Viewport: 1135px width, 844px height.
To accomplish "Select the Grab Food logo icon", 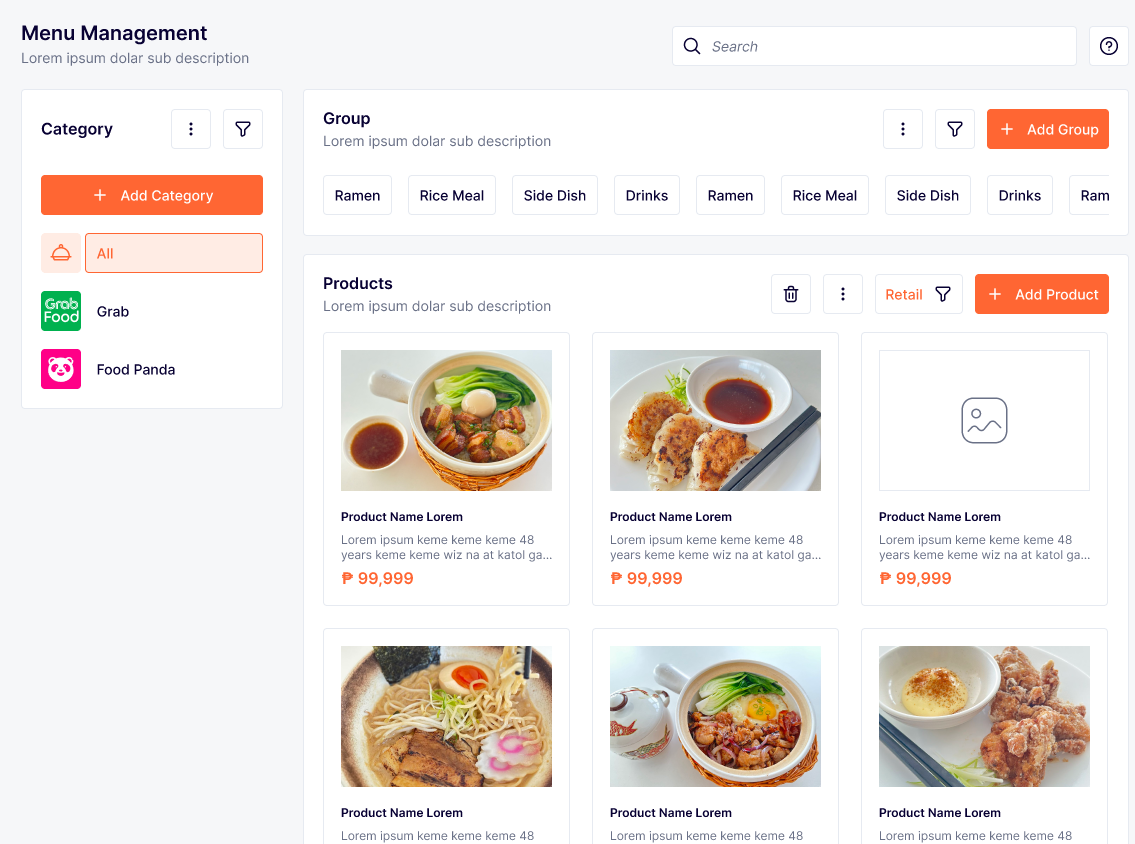I will (x=61, y=311).
